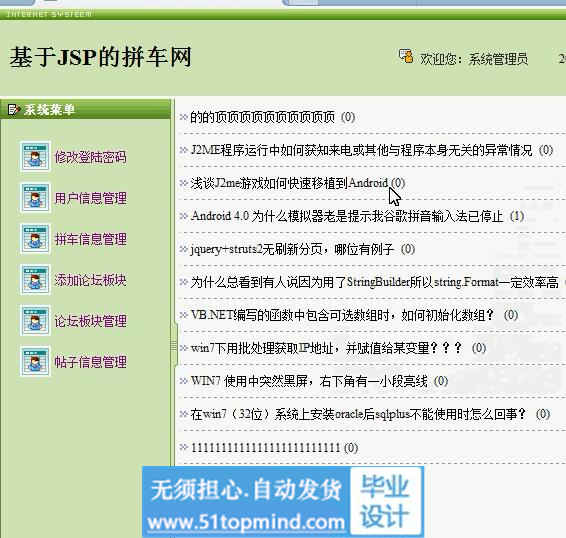
Task: Open the 论坛板块管理 menu link
Action: pyautogui.click(x=91, y=321)
